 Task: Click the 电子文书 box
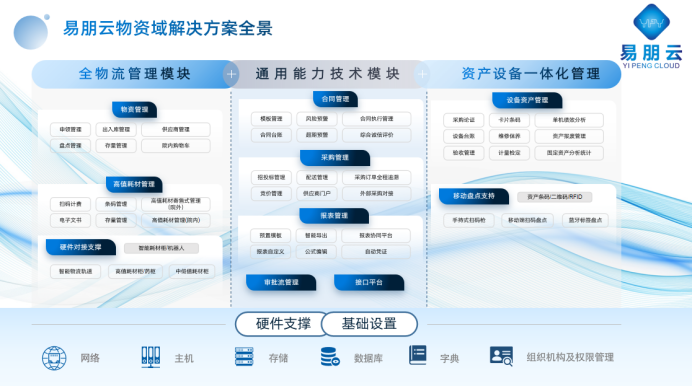pyautogui.click(x=71, y=220)
